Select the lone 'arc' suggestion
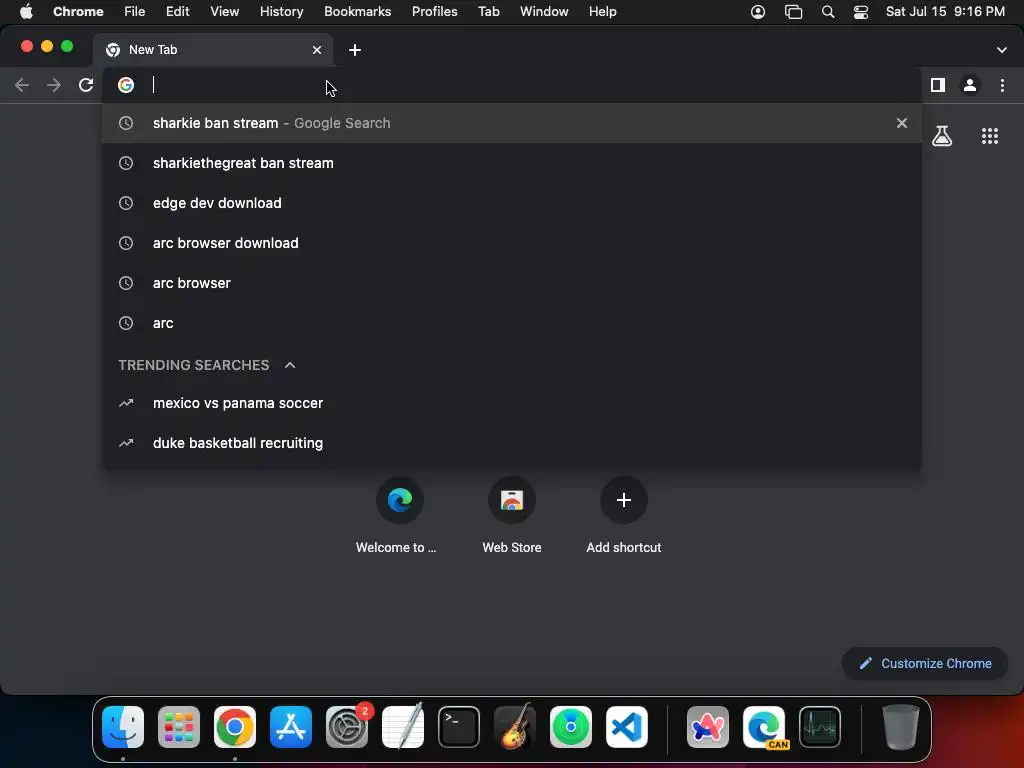 click(512, 323)
